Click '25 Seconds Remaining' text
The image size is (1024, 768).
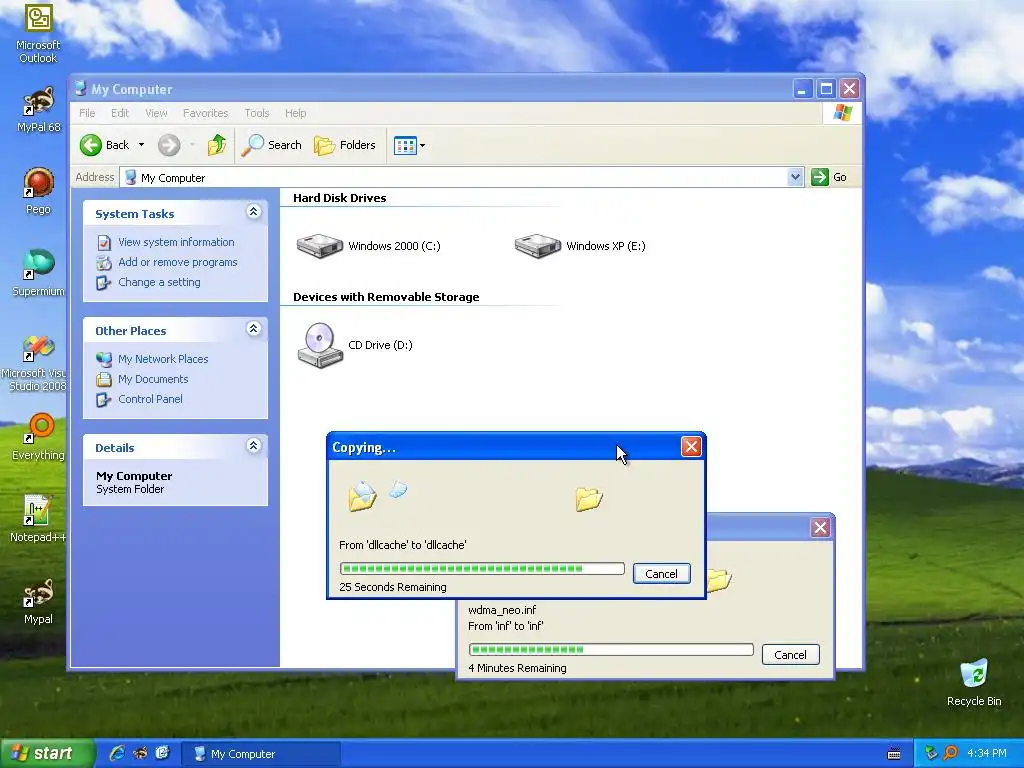click(393, 587)
